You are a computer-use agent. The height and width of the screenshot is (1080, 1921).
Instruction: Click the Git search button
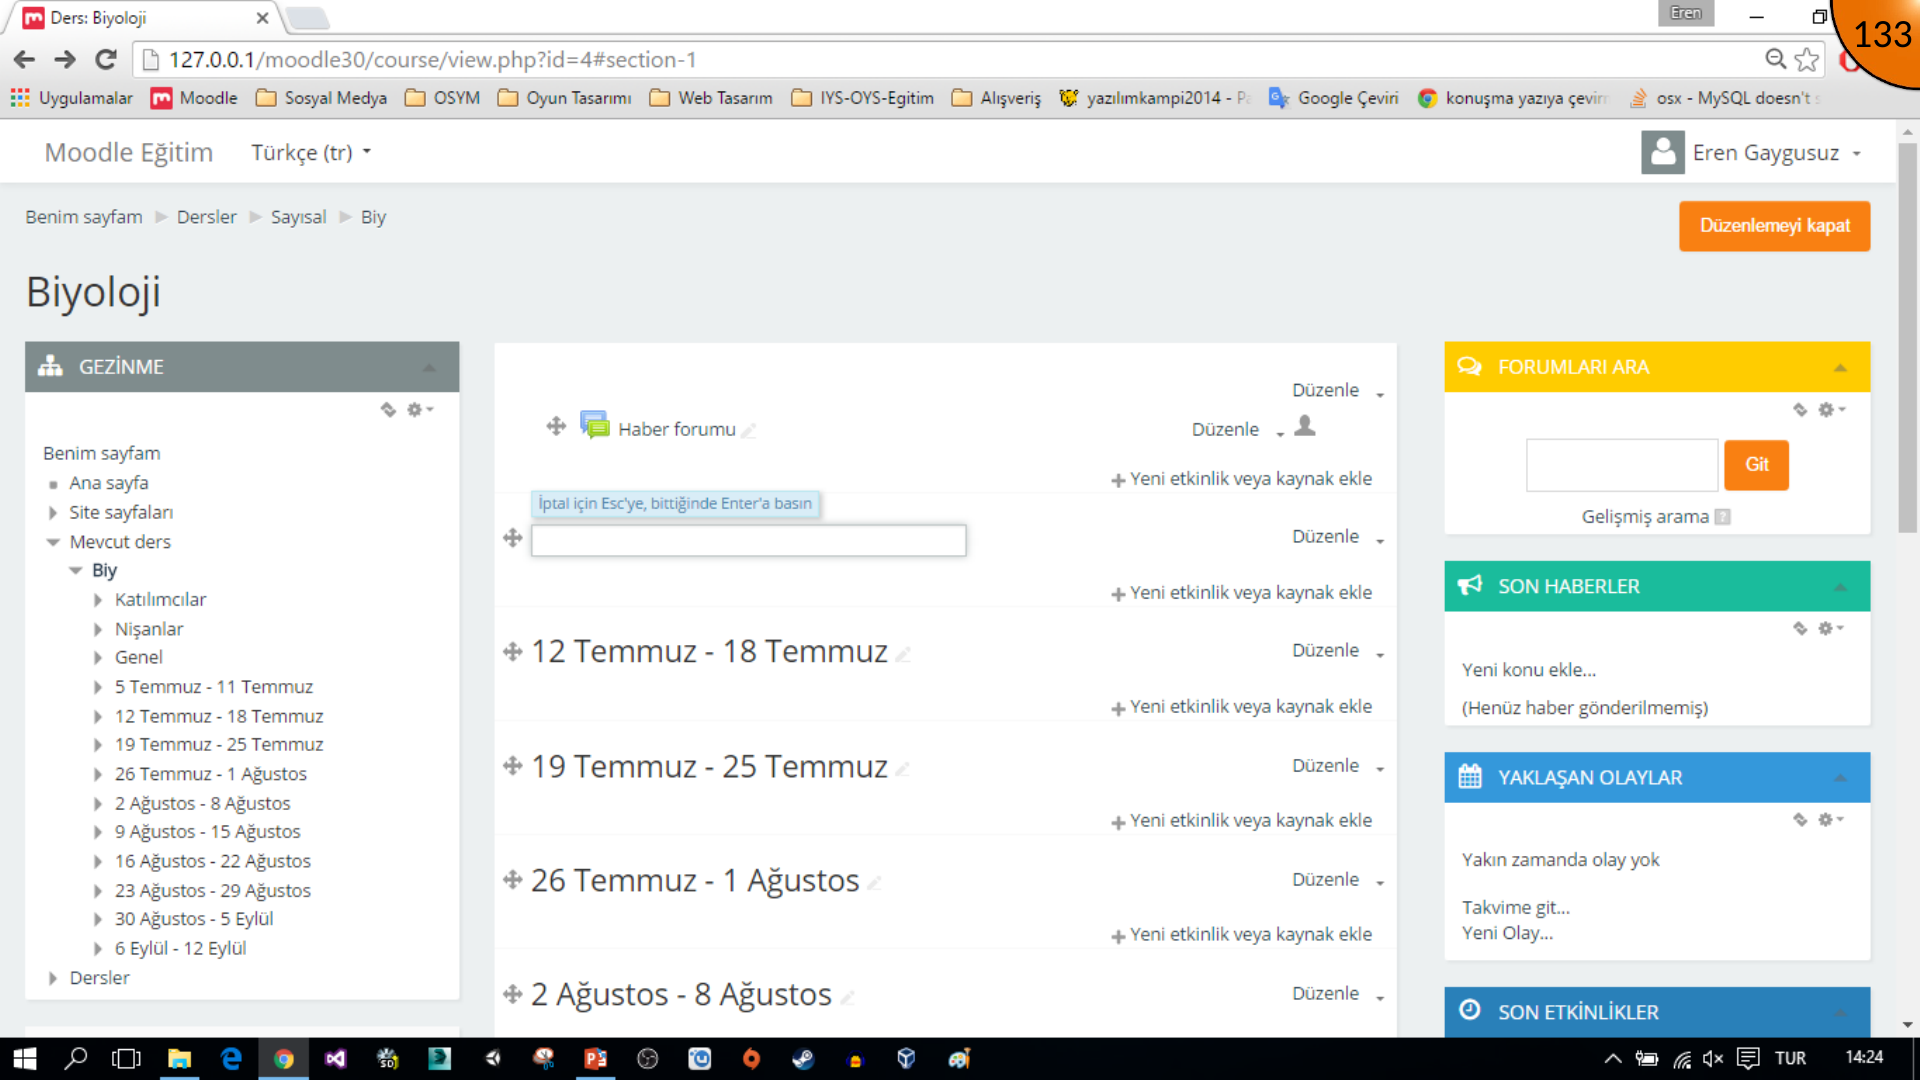click(1756, 465)
